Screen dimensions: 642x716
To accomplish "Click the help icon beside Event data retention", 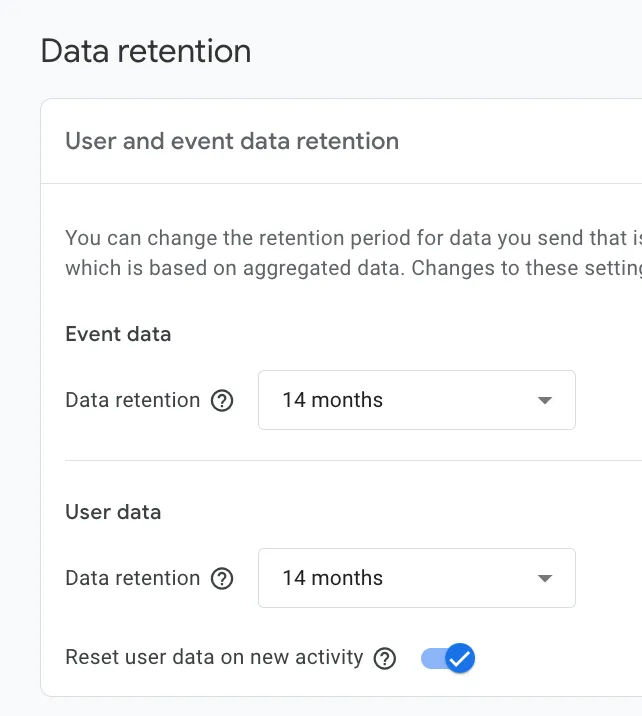I will click(223, 401).
